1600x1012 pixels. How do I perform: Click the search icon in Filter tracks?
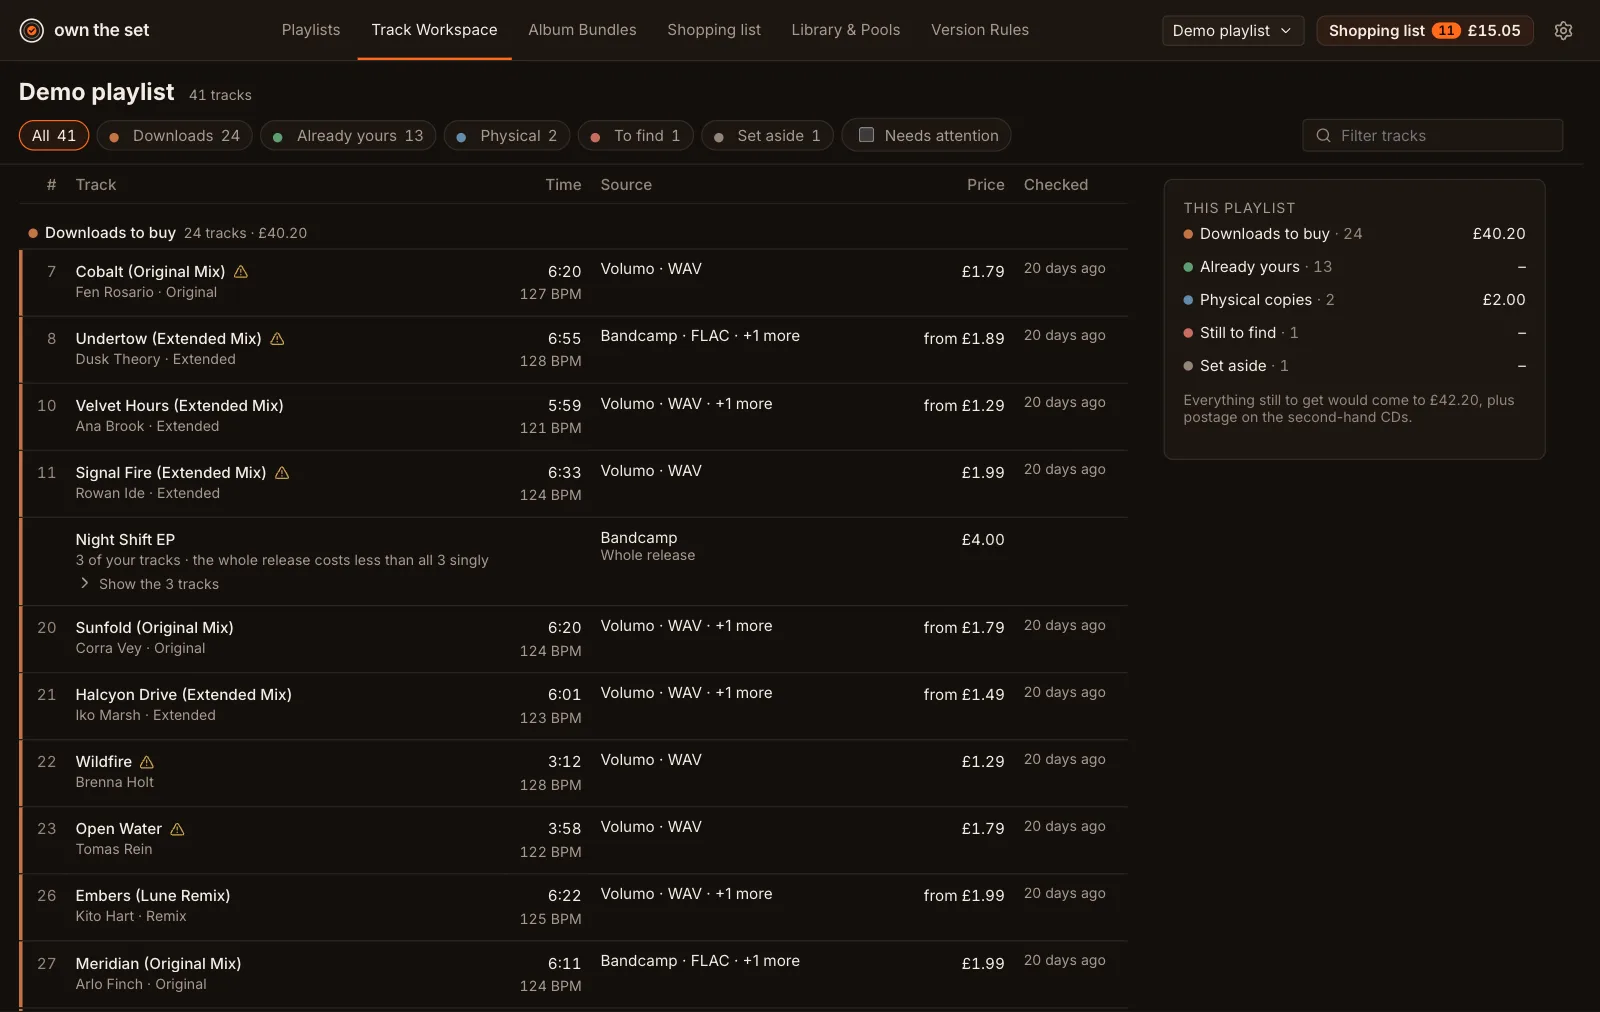coord(1323,135)
